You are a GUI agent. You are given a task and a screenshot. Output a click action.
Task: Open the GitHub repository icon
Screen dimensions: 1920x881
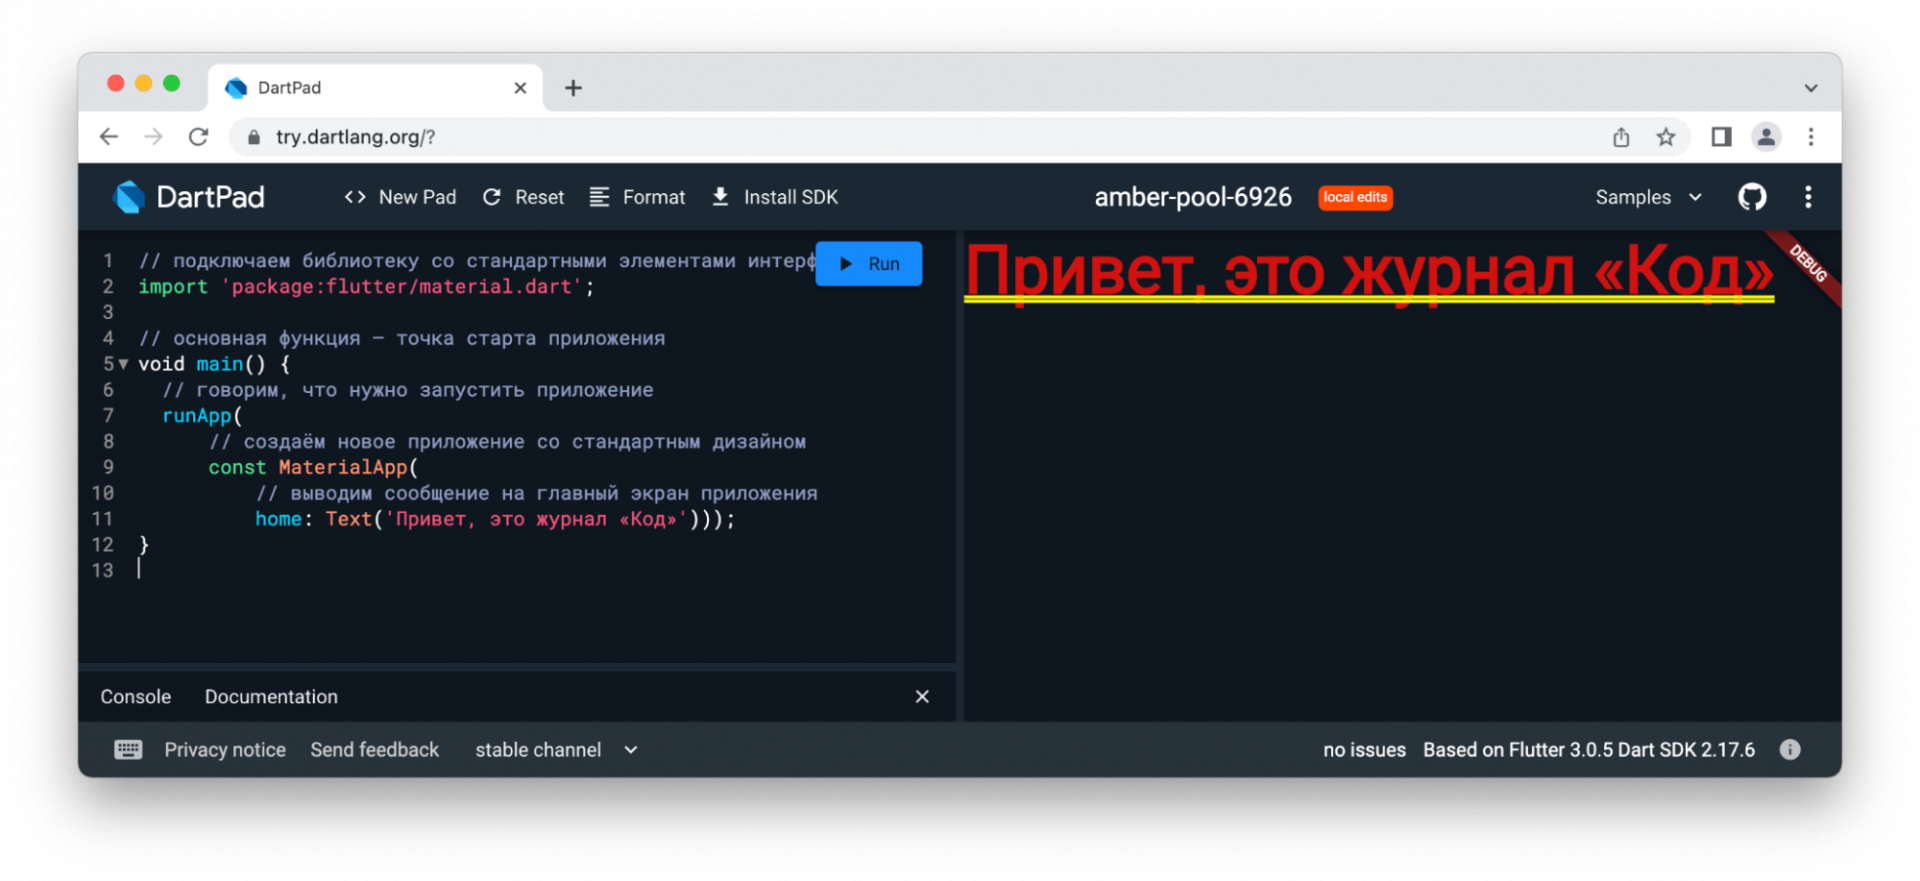pos(1752,197)
